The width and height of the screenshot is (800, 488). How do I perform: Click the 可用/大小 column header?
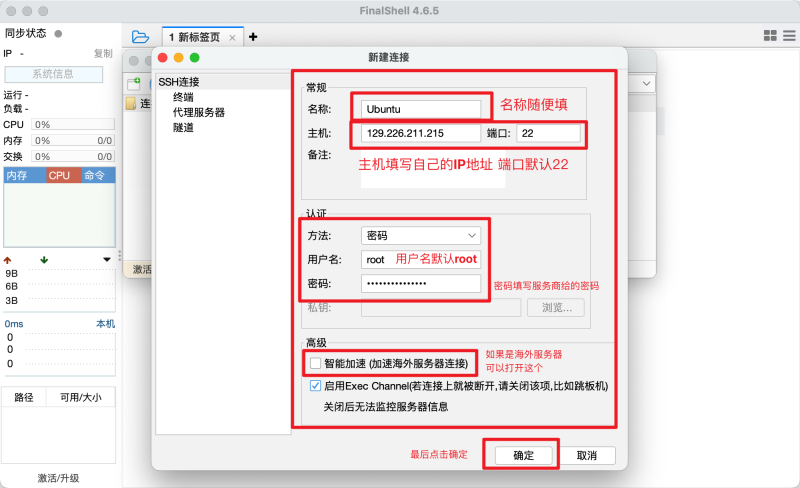[81, 397]
